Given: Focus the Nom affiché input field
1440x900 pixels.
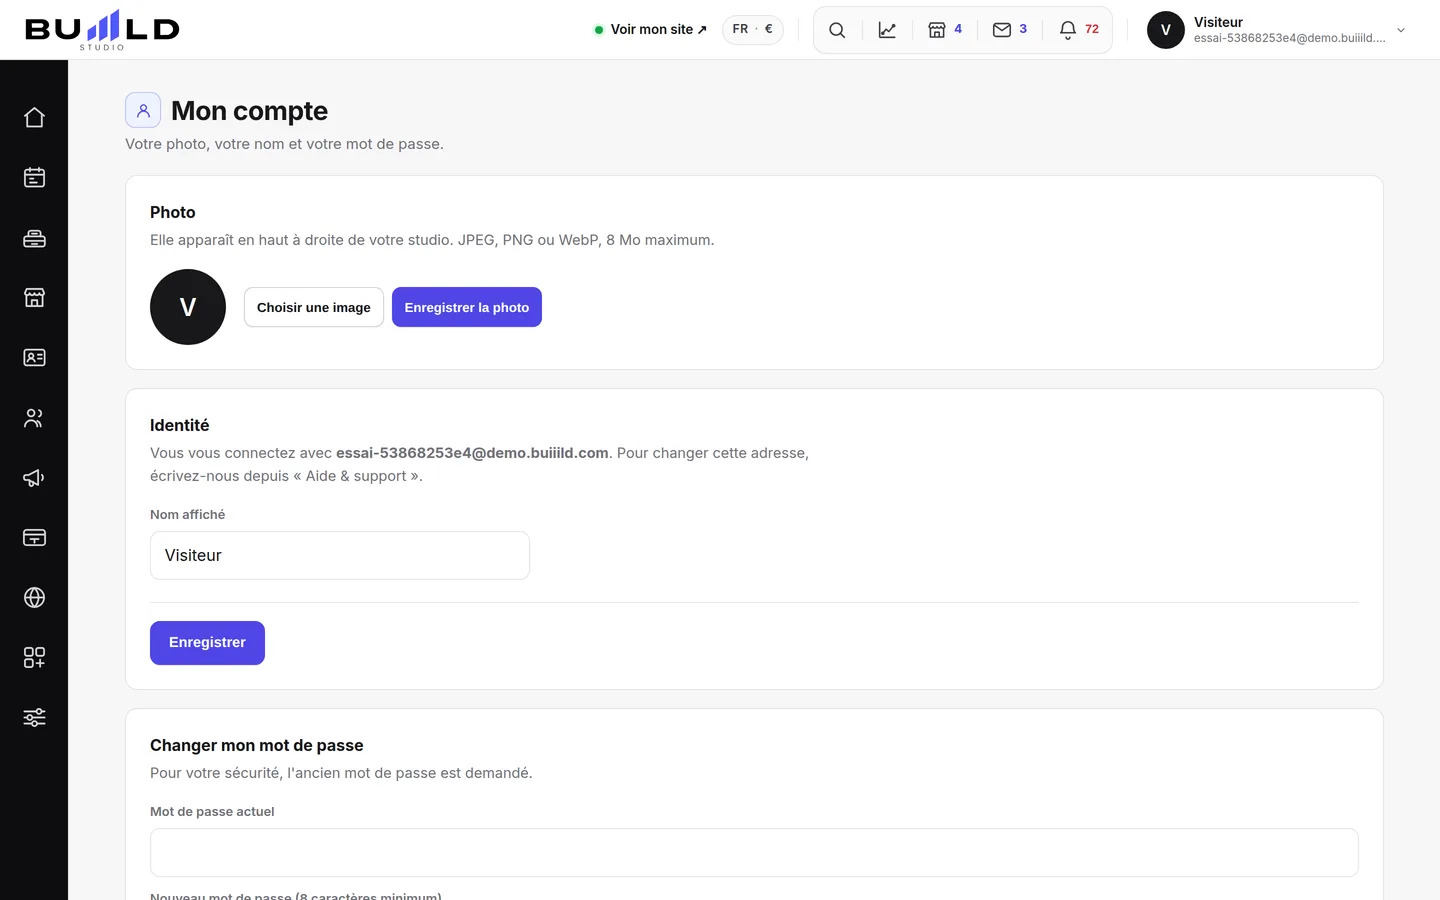Looking at the screenshot, I should [x=340, y=555].
